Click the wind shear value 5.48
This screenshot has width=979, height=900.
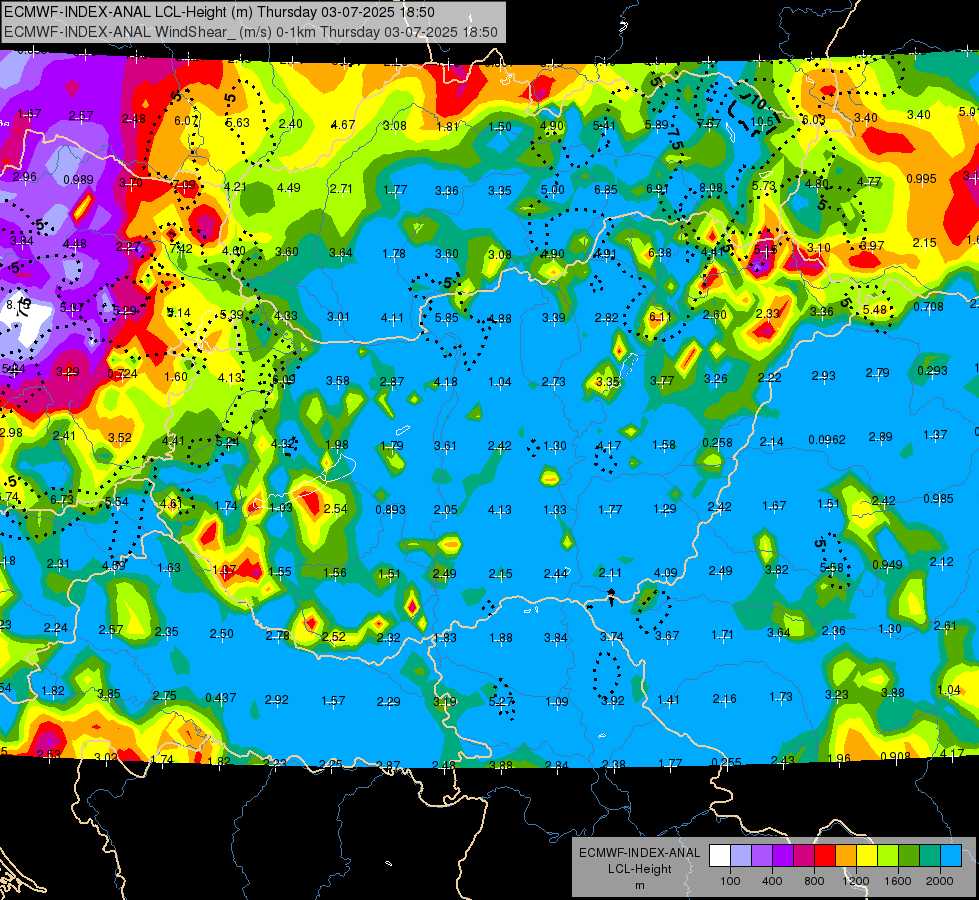pyautogui.click(x=875, y=310)
